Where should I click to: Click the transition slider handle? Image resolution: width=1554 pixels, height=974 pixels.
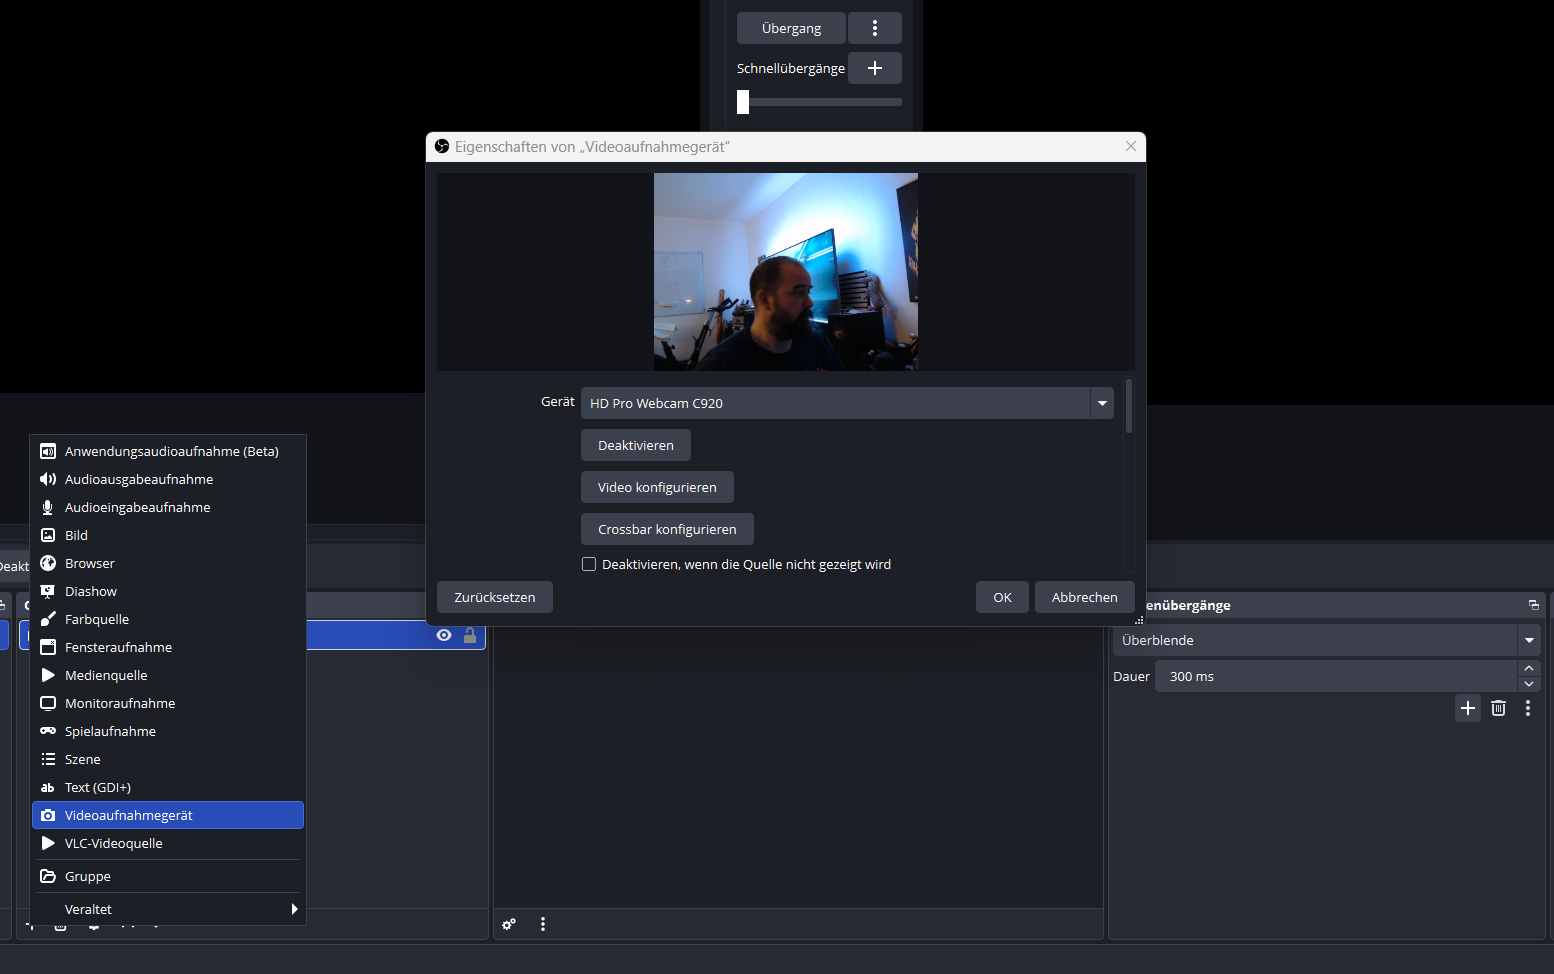[743, 102]
